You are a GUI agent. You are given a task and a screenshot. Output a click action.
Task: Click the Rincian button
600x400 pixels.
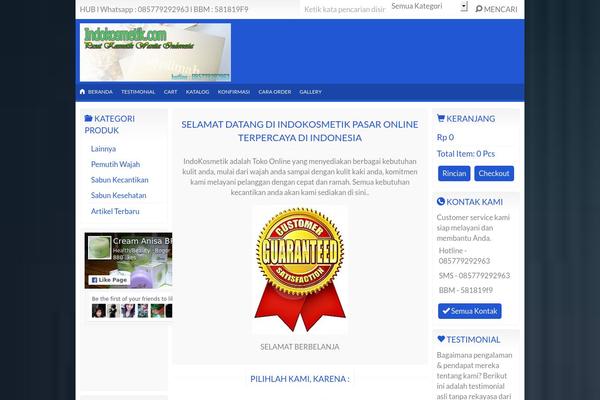tap(454, 173)
